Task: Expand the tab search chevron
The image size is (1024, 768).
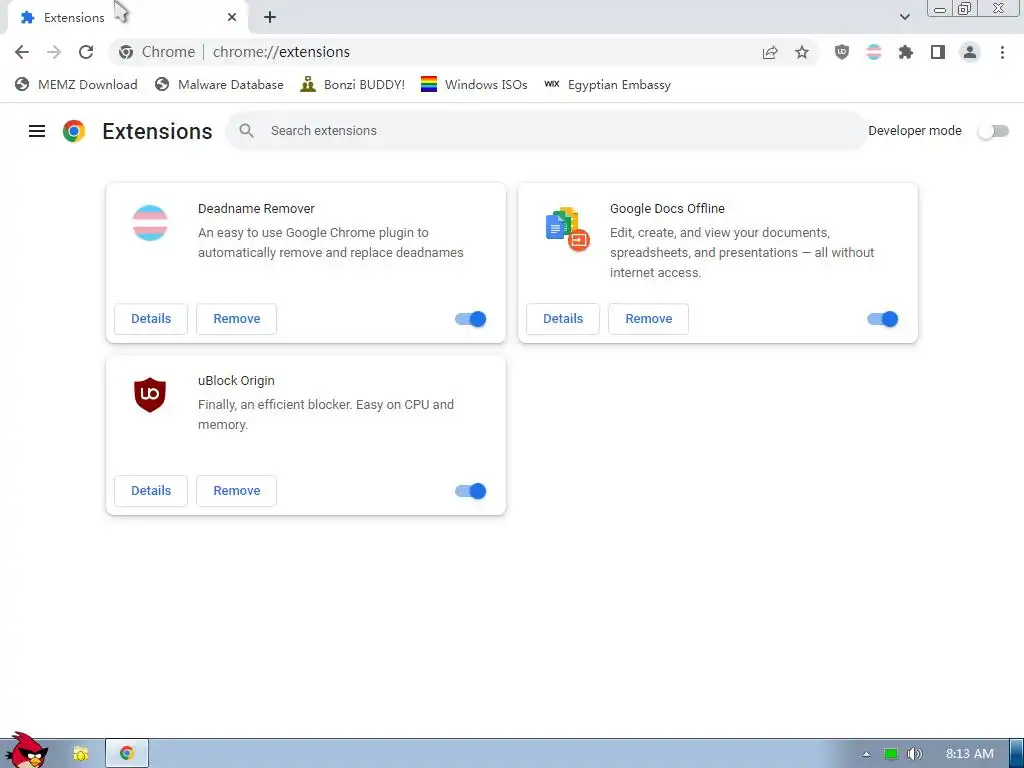Action: coord(904,17)
